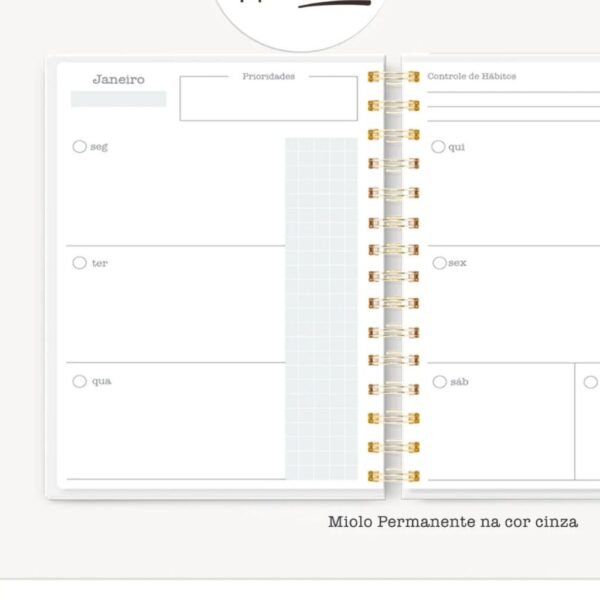Click the "qua" day label
Viewport: 600px width, 600px height.
pyautogui.click(x=101, y=382)
